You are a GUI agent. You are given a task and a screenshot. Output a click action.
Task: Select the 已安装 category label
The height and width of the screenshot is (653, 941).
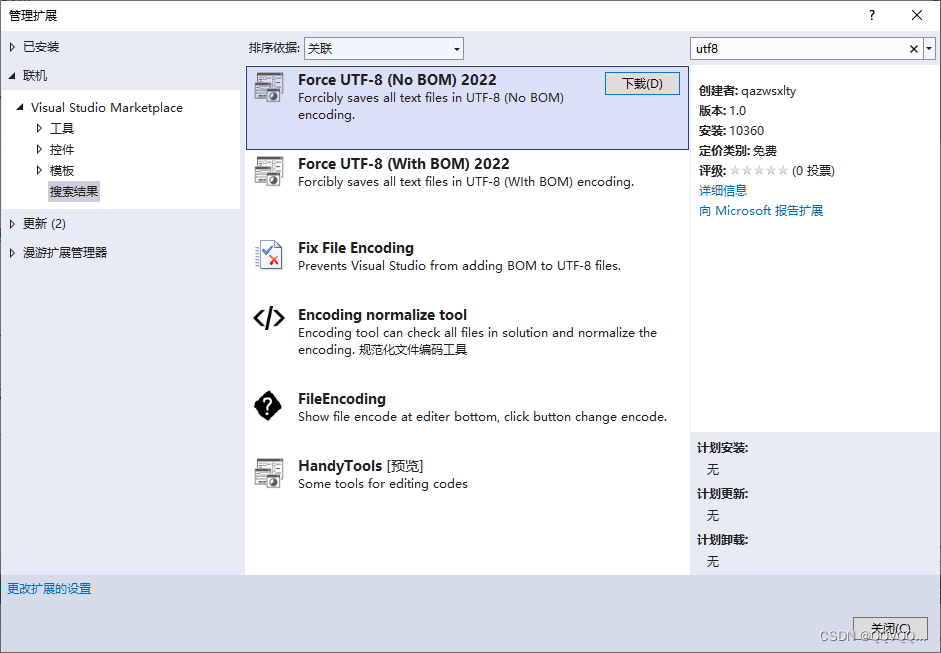[41, 47]
